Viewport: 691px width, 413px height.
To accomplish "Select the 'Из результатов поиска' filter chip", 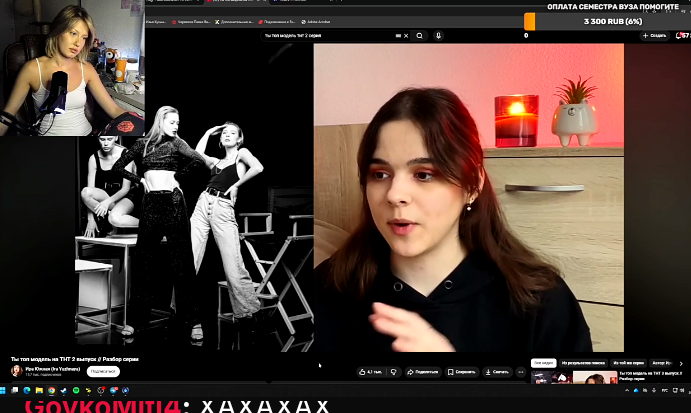I will point(583,363).
